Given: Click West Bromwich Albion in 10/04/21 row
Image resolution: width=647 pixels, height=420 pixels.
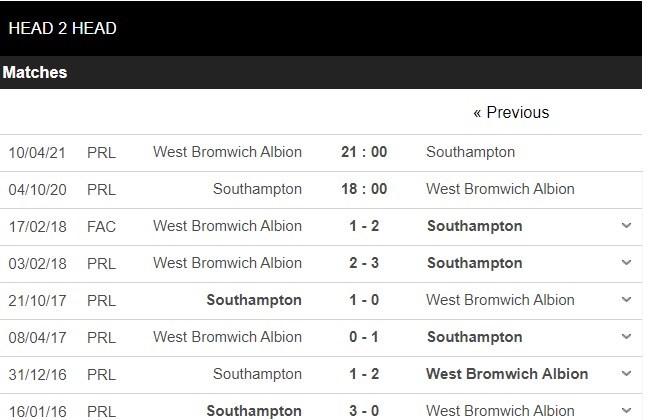Looking at the screenshot, I should [227, 152].
